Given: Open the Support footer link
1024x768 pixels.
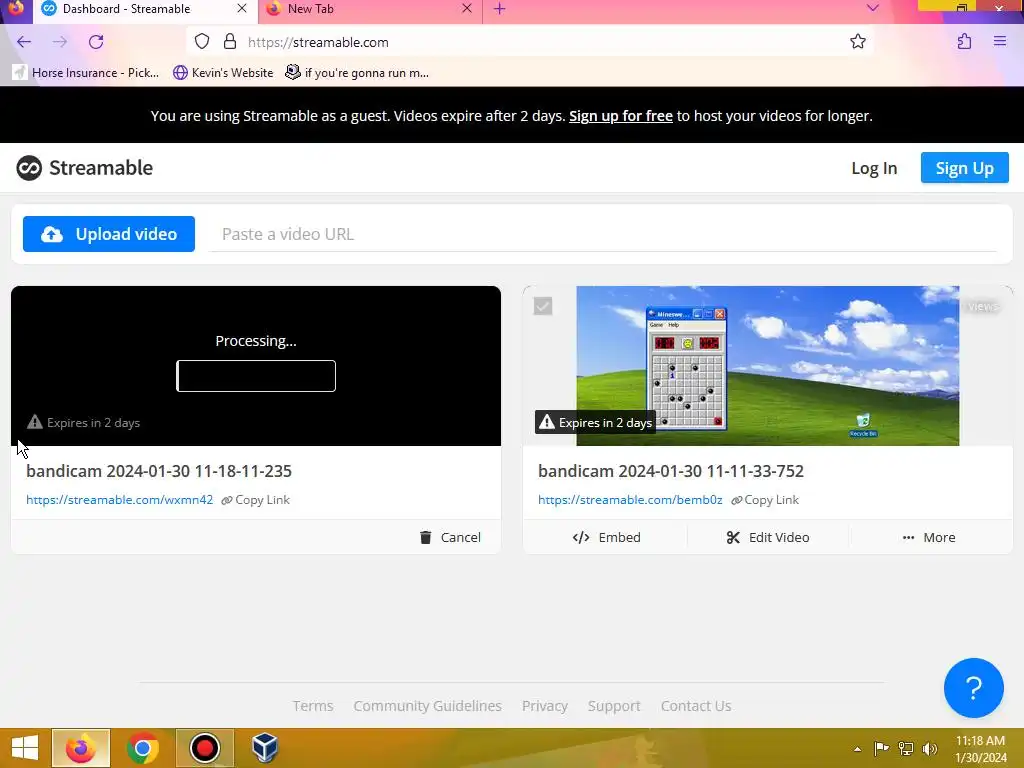Looking at the screenshot, I should coord(614,706).
